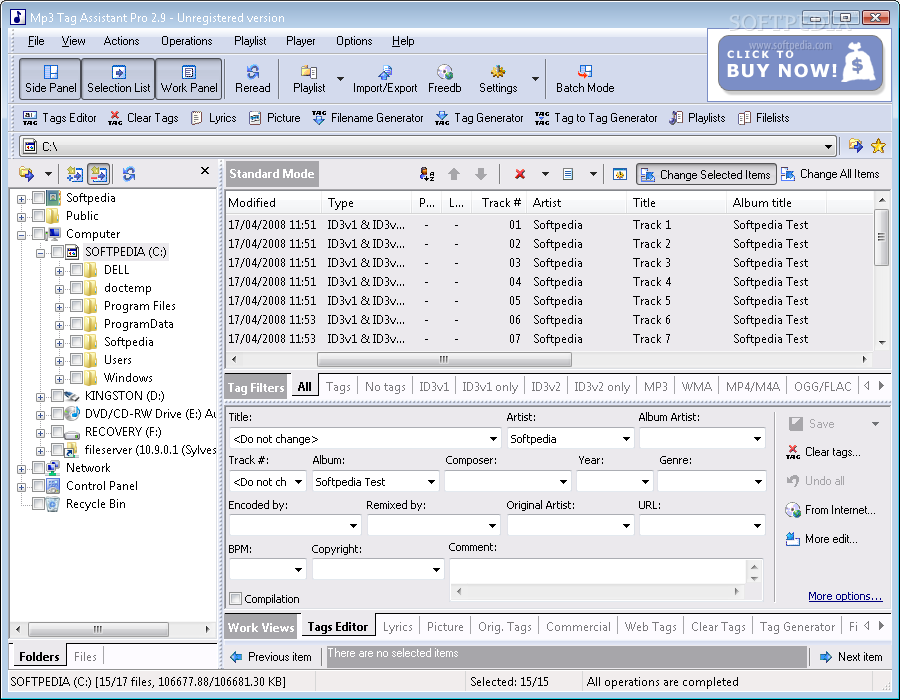Switch to the ID3v1 only filter tab
The image size is (900, 700).
tap(490, 387)
